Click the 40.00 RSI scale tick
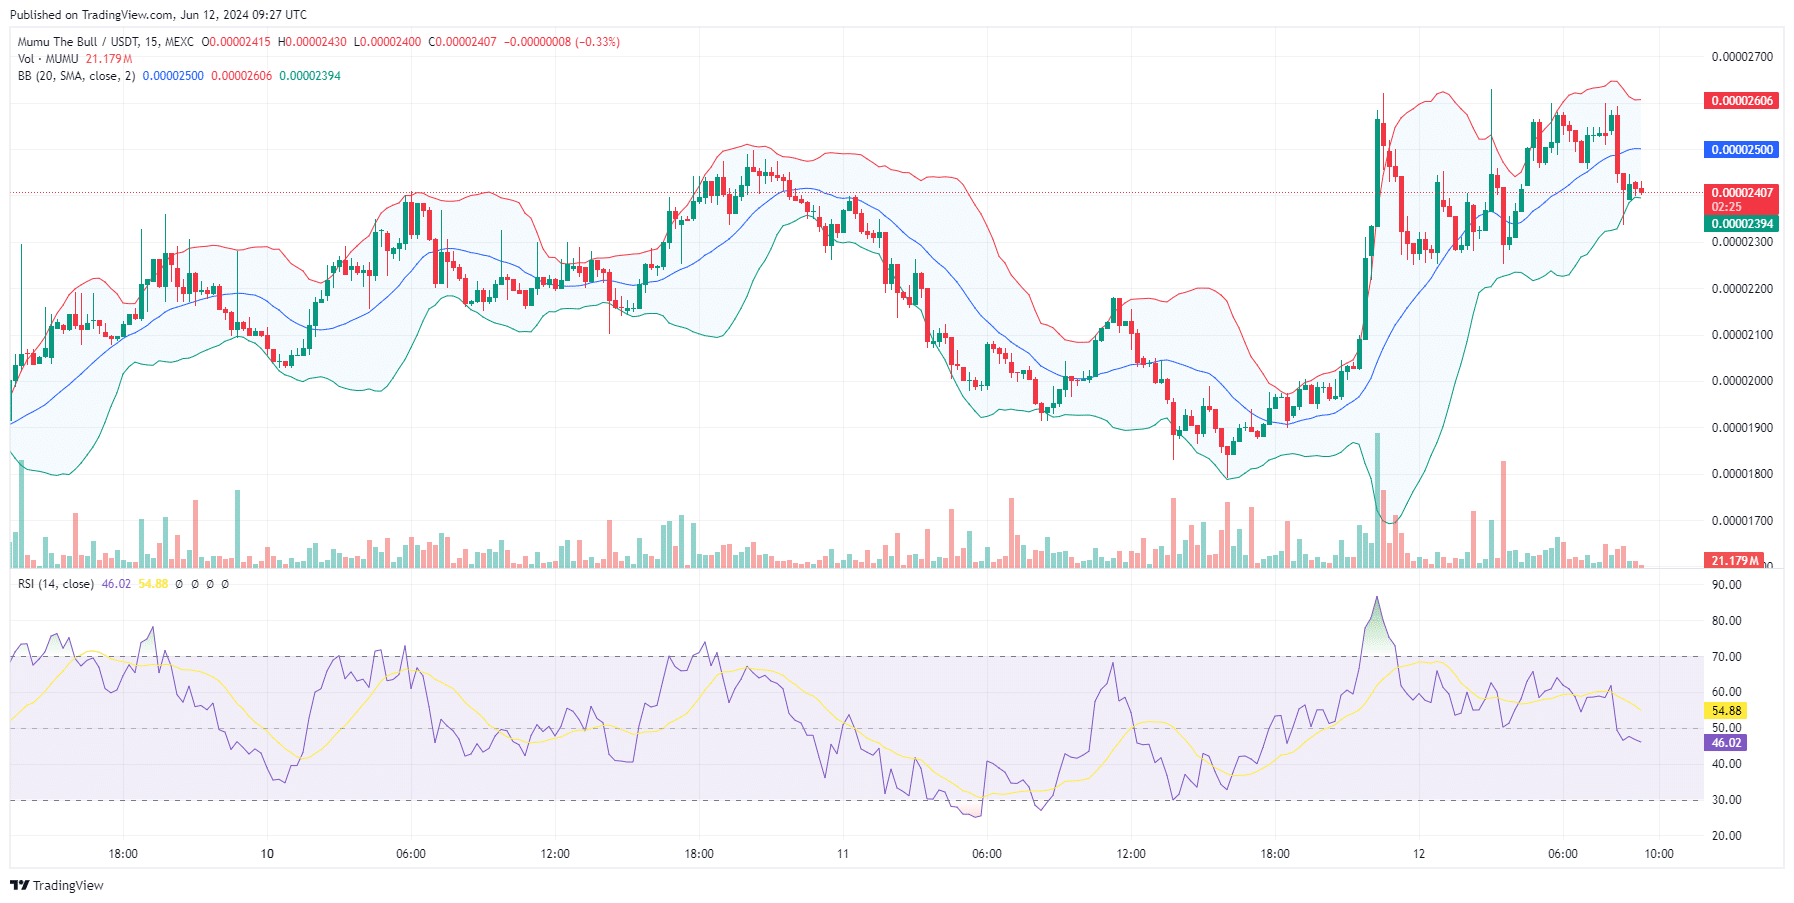Viewport: 1794px width, 903px height. pyautogui.click(x=1727, y=764)
